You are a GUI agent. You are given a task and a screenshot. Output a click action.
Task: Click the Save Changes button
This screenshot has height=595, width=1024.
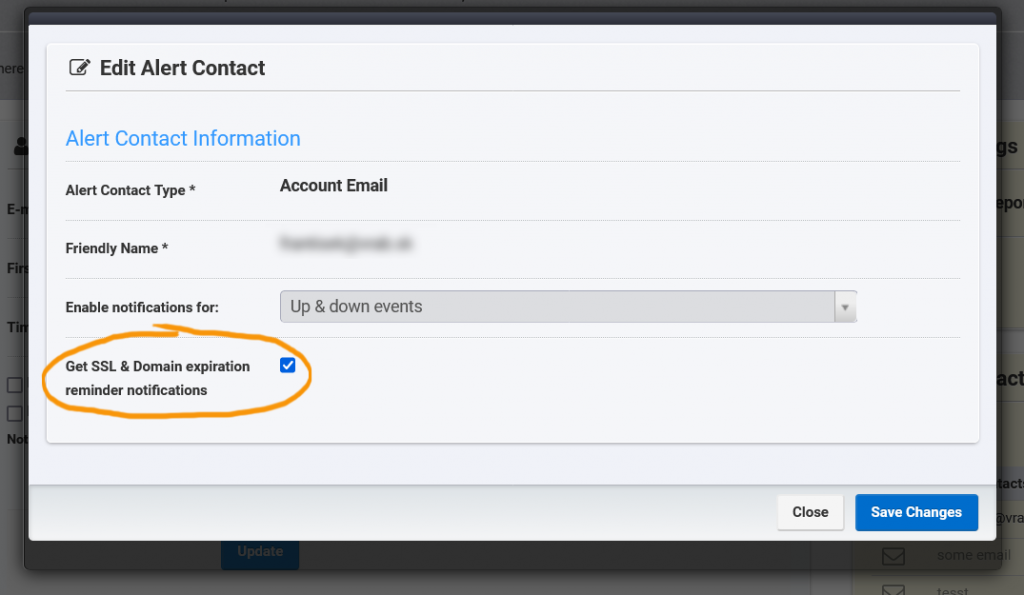pos(916,512)
